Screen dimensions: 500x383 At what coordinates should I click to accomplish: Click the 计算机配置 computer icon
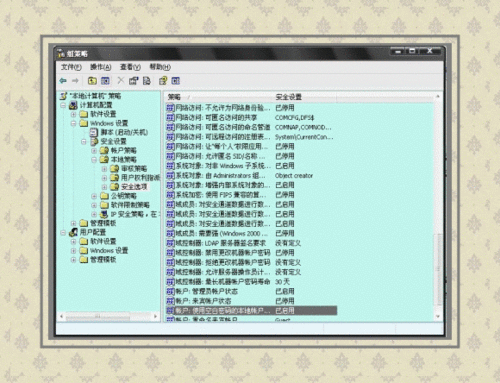(x=73, y=105)
